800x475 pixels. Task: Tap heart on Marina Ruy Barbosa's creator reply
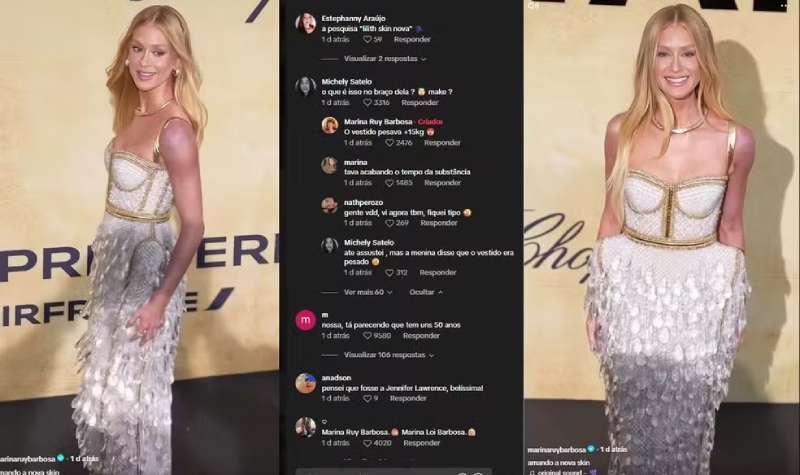pos(389,143)
